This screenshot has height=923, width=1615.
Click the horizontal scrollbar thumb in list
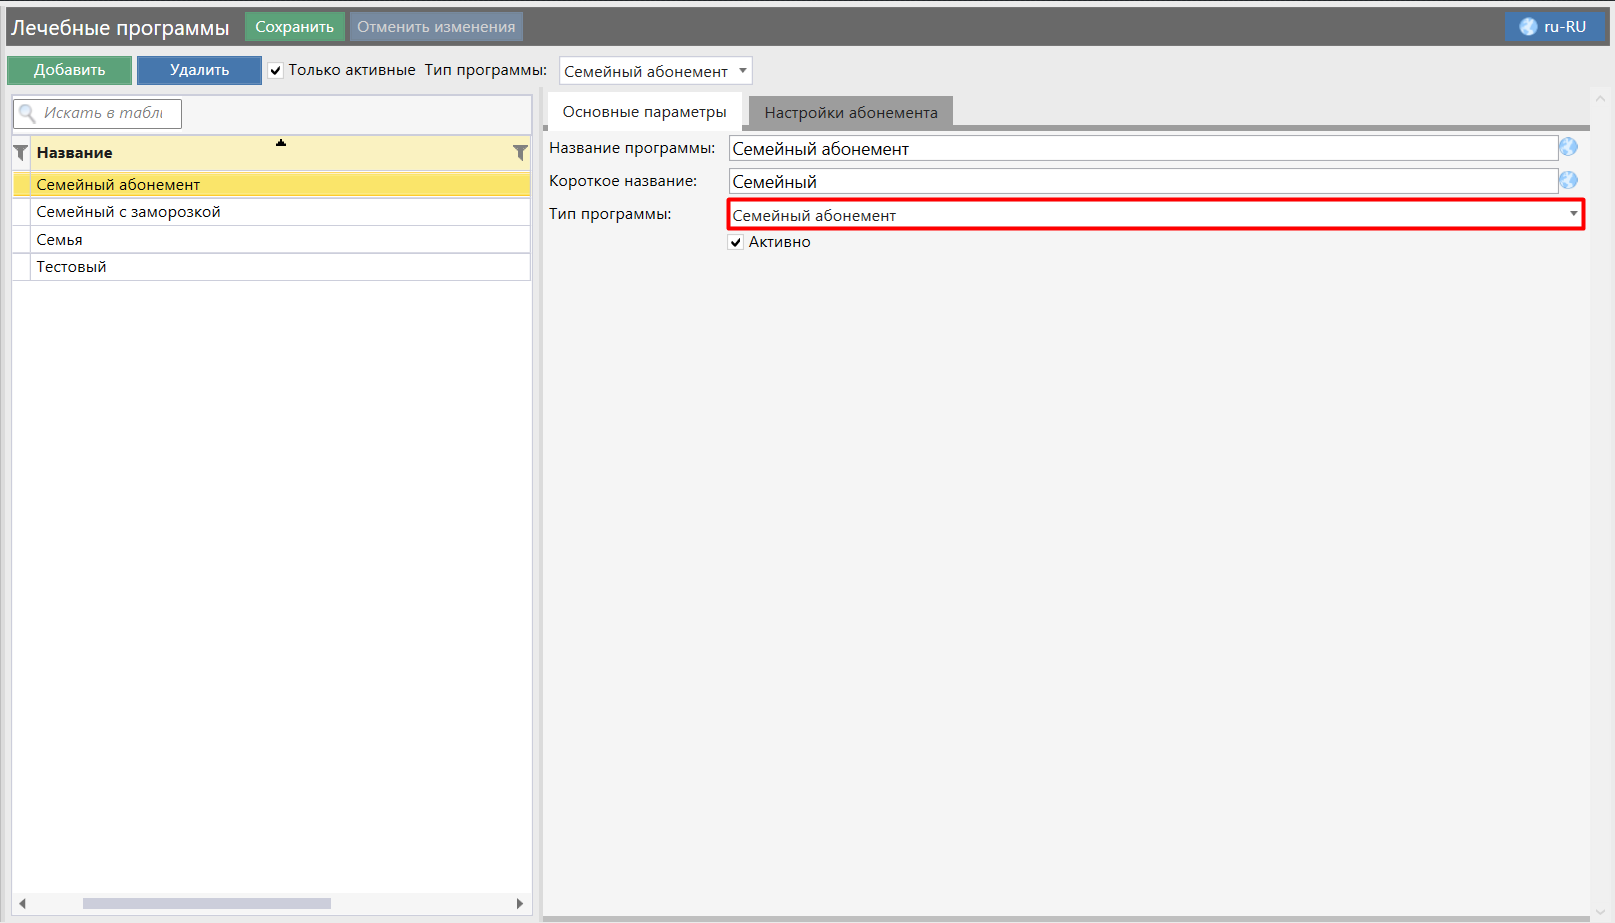pyautogui.click(x=206, y=903)
